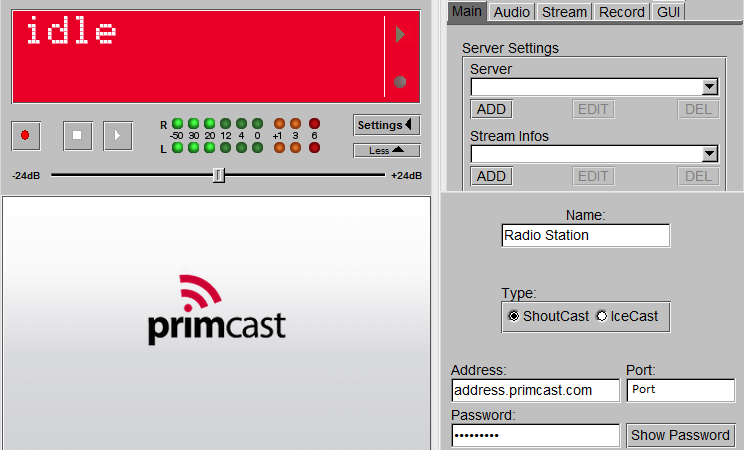The image size is (744, 450).
Task: Open the GUI tab
Action: (669, 12)
